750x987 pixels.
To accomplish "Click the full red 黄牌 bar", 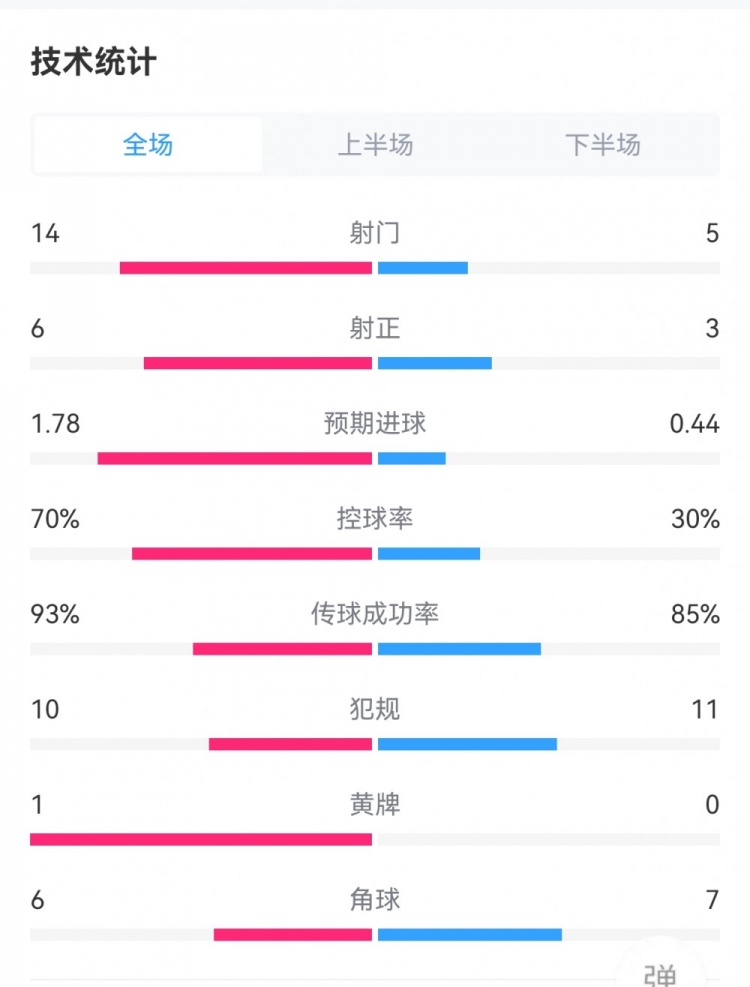I will pyautogui.click(x=201, y=839).
